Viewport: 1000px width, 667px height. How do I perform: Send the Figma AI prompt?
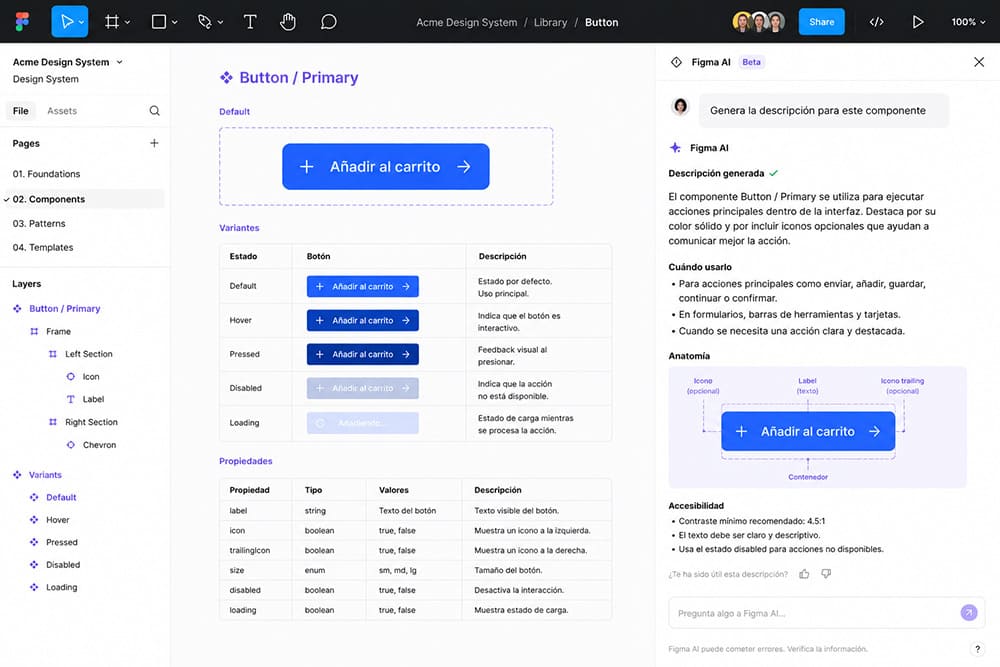pos(969,613)
